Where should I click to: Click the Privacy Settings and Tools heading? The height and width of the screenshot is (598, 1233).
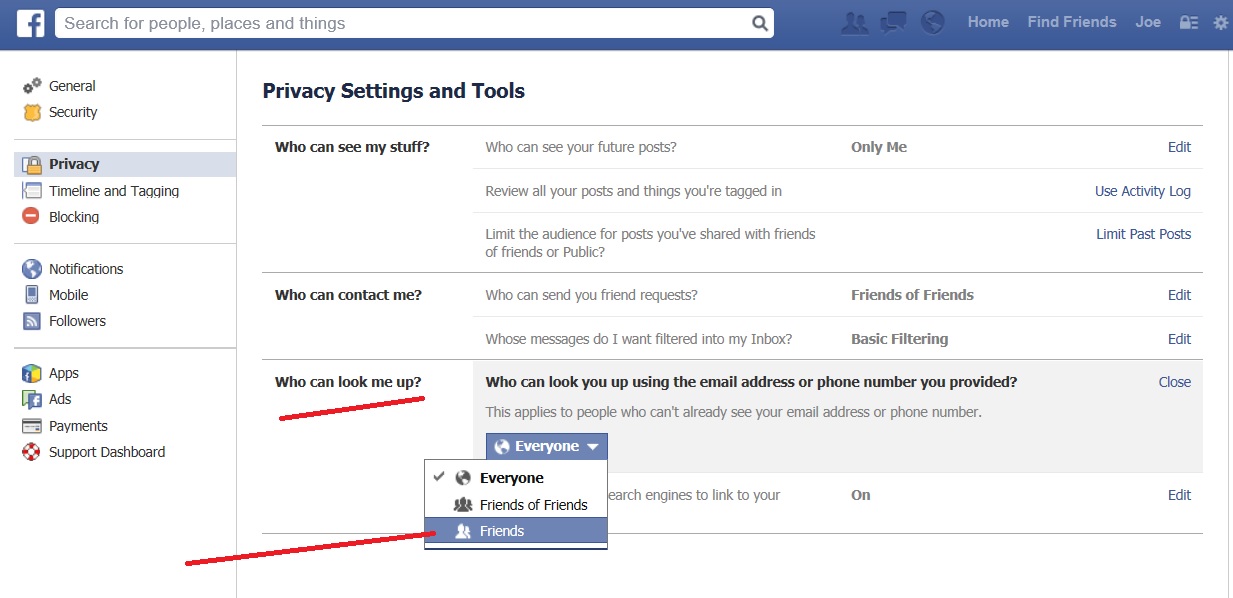pyautogui.click(x=394, y=91)
